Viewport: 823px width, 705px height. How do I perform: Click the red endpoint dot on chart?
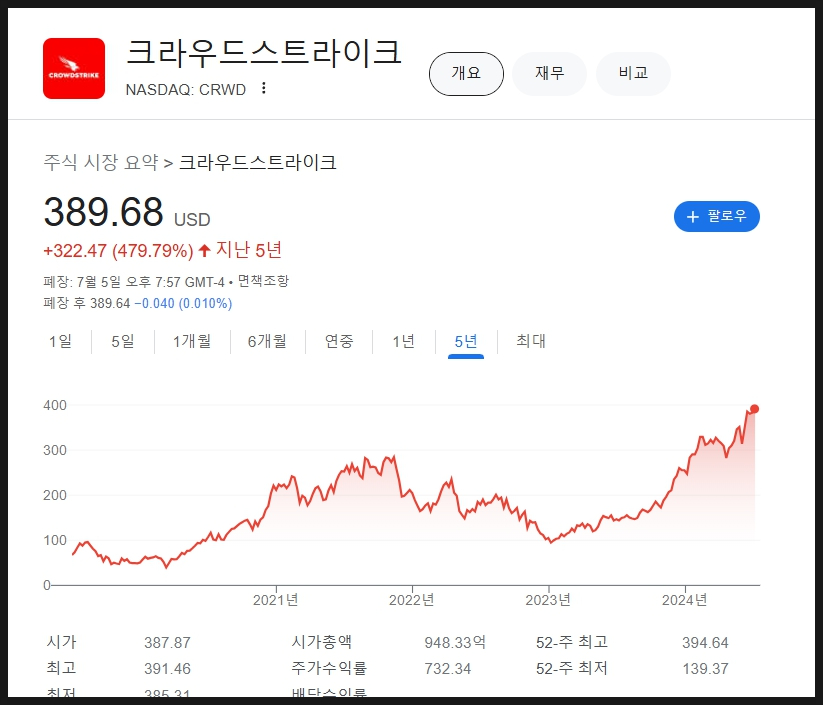pos(754,409)
